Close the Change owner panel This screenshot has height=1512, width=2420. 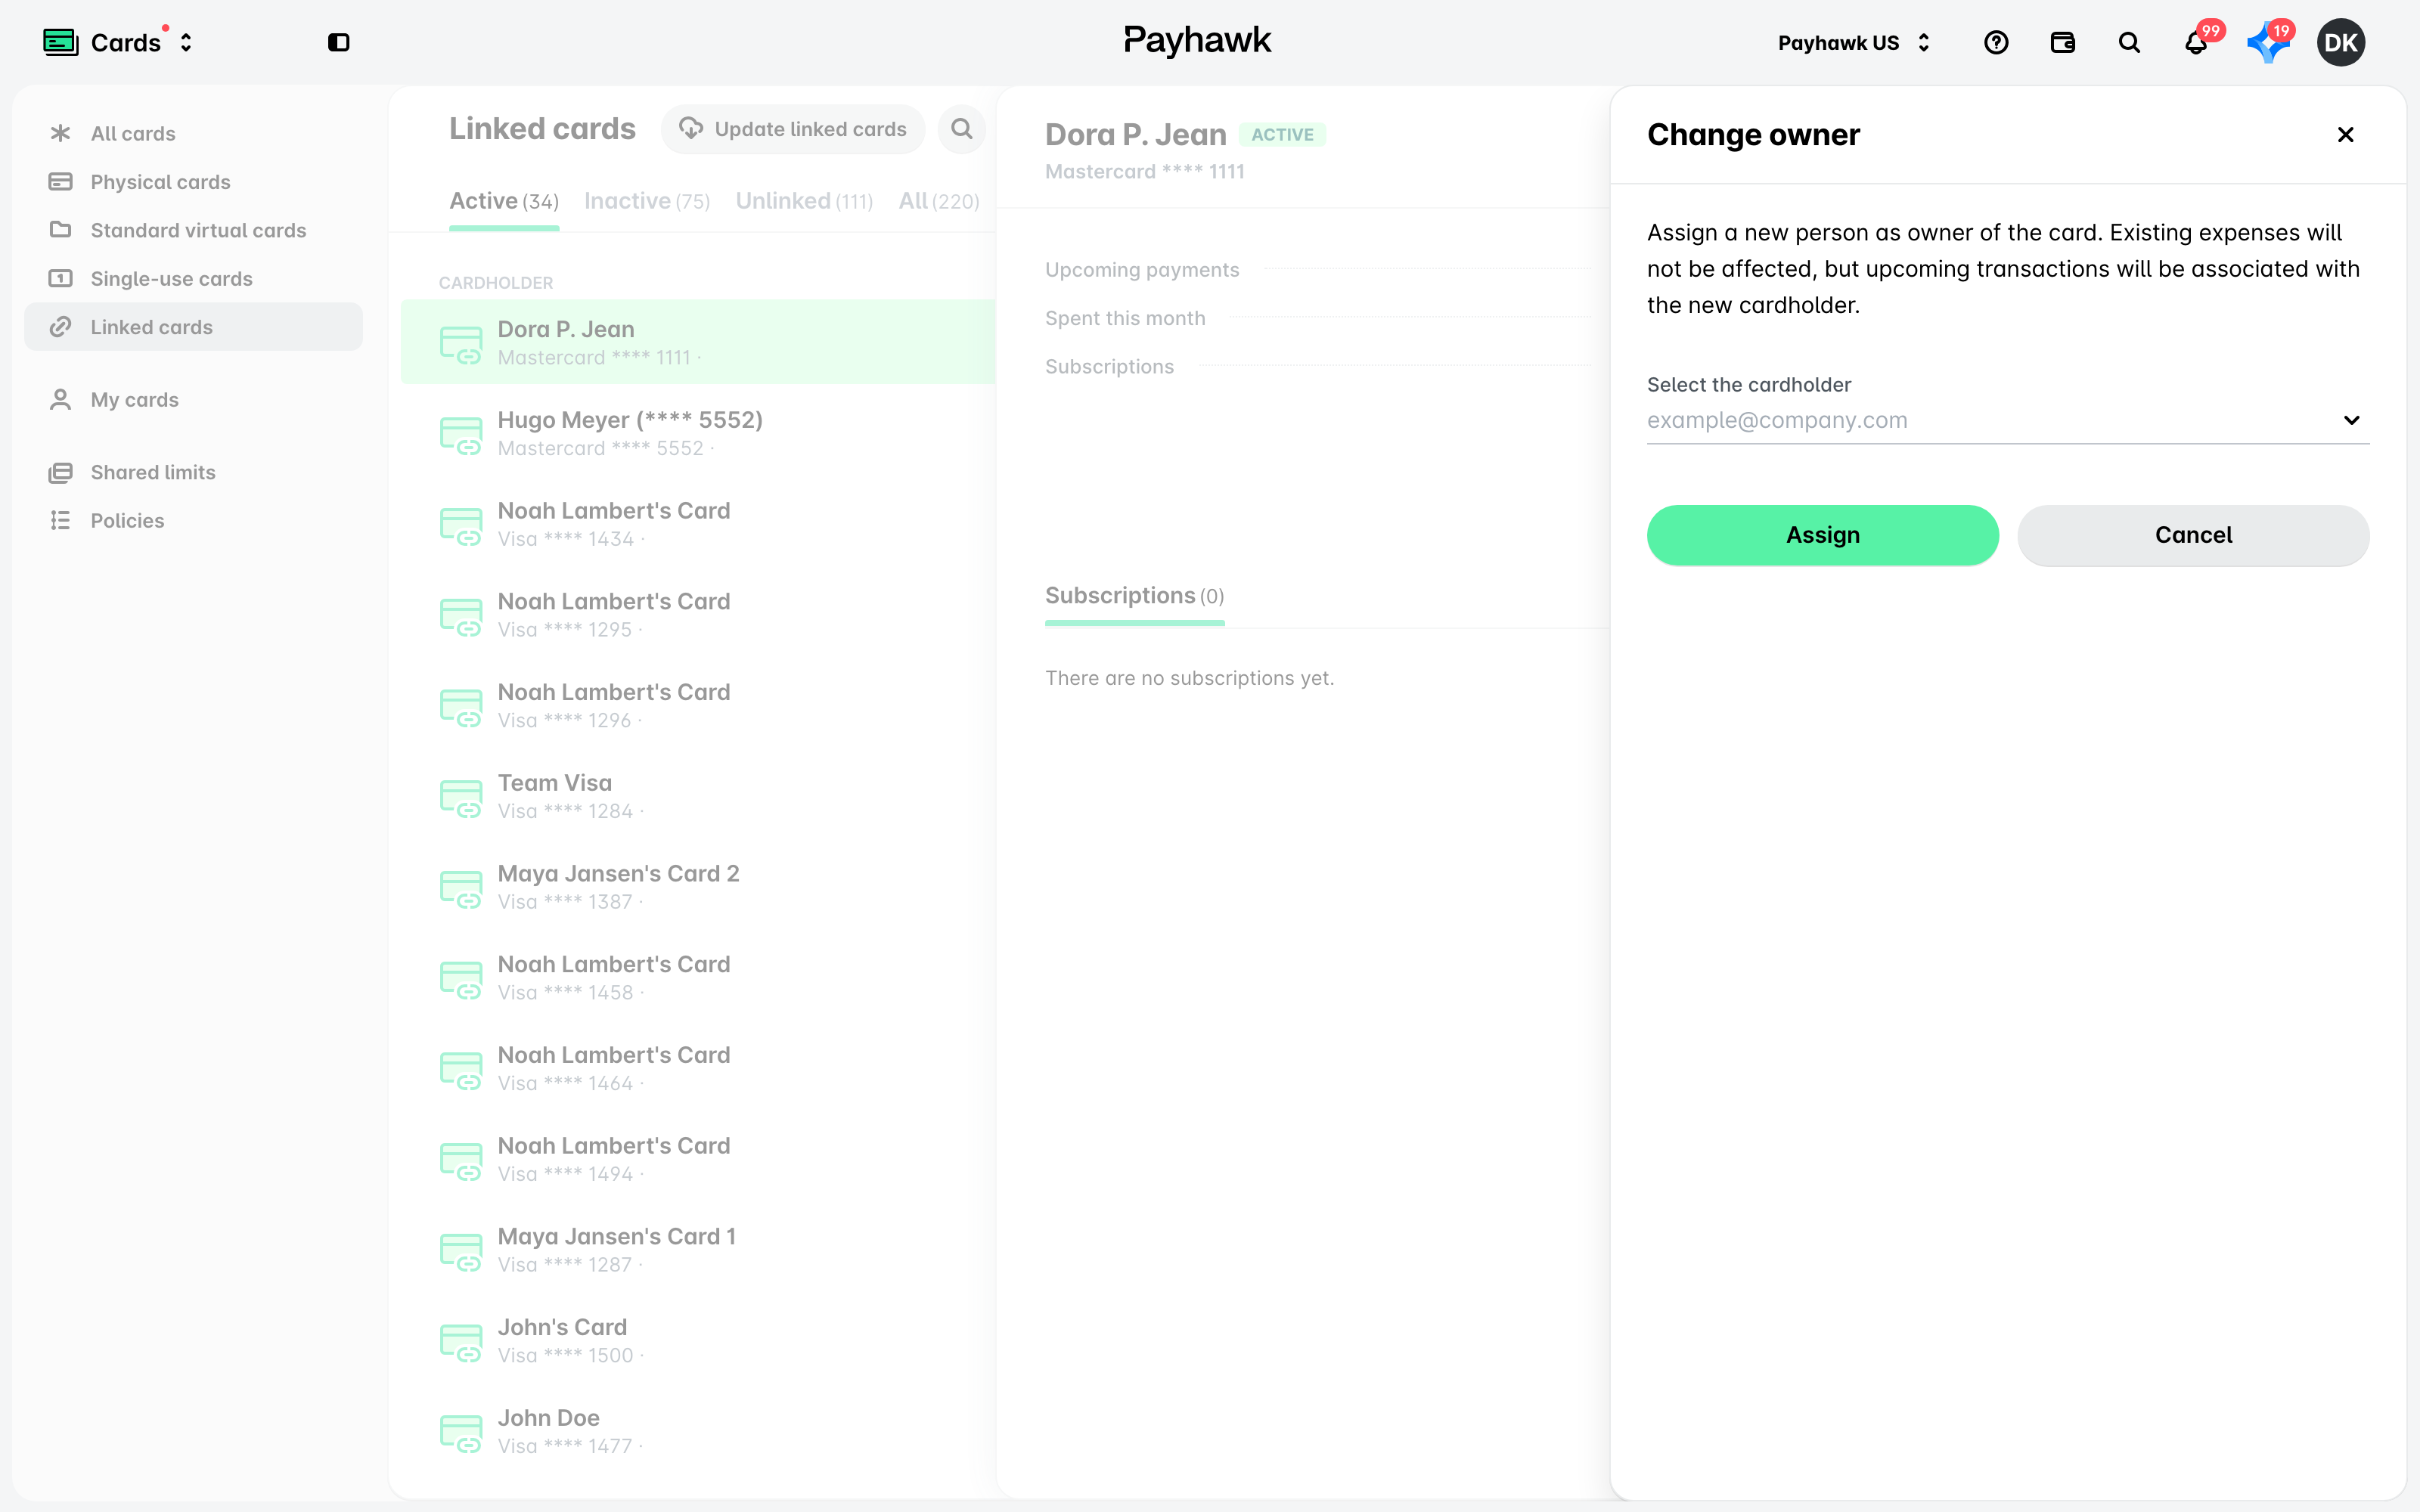pyautogui.click(x=2345, y=134)
